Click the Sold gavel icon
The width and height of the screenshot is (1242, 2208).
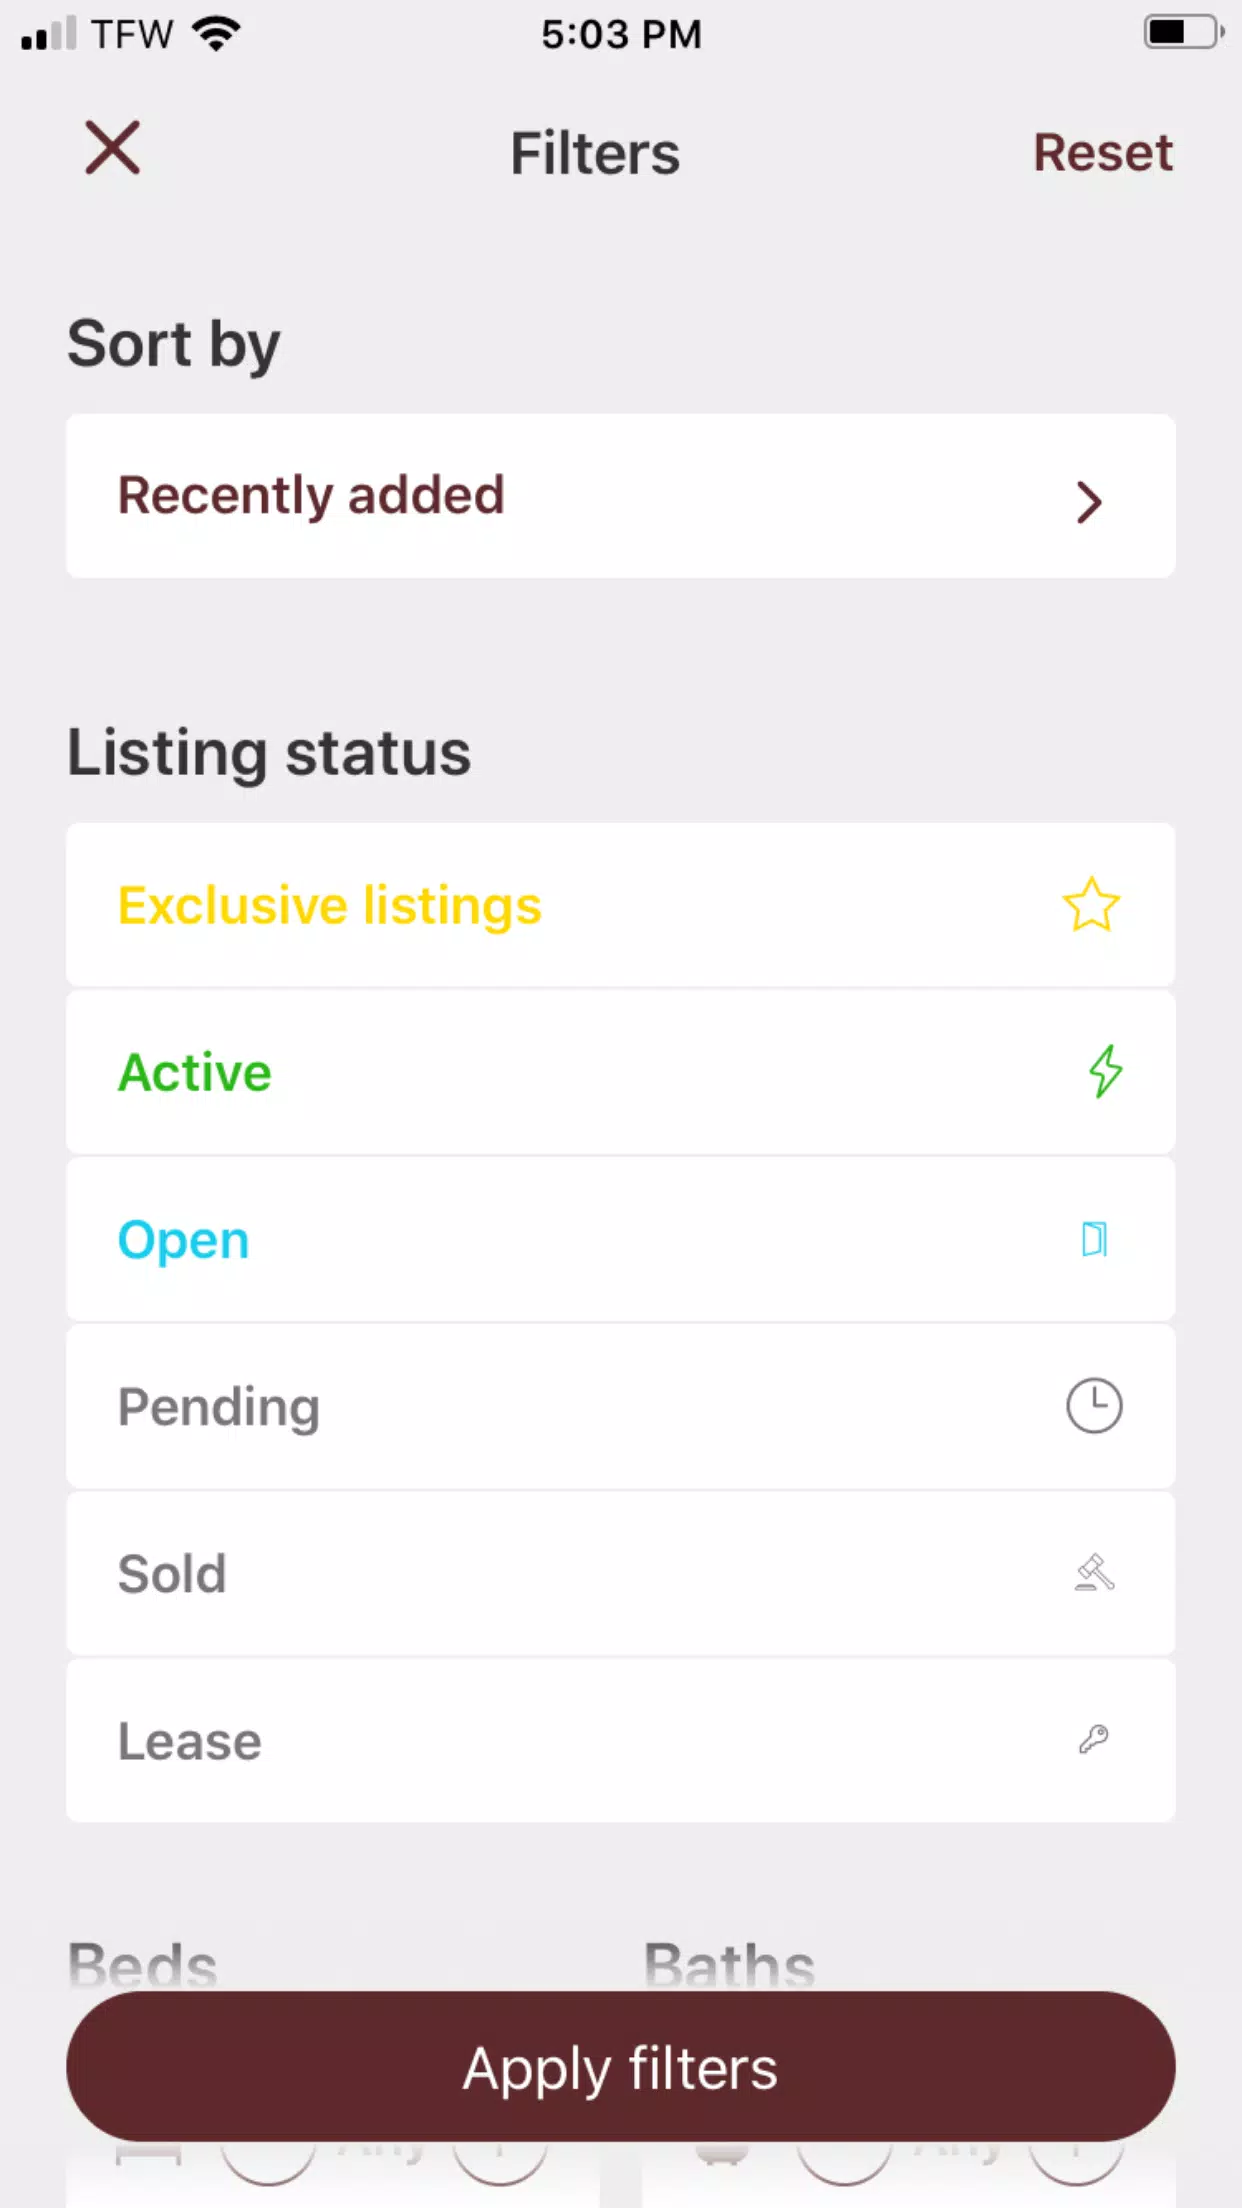tap(1095, 1572)
